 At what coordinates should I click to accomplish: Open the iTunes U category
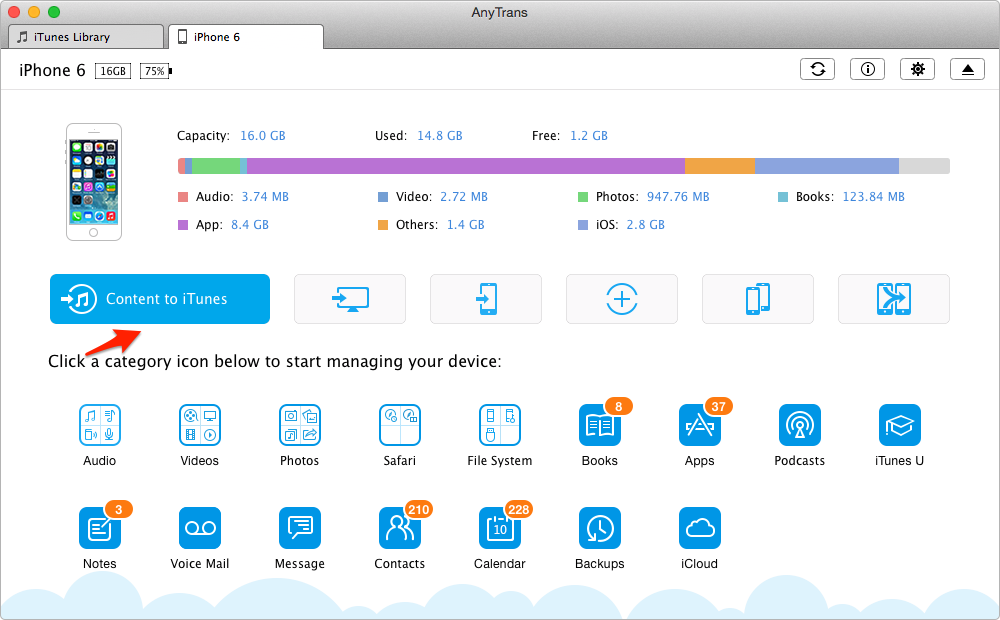[900, 425]
